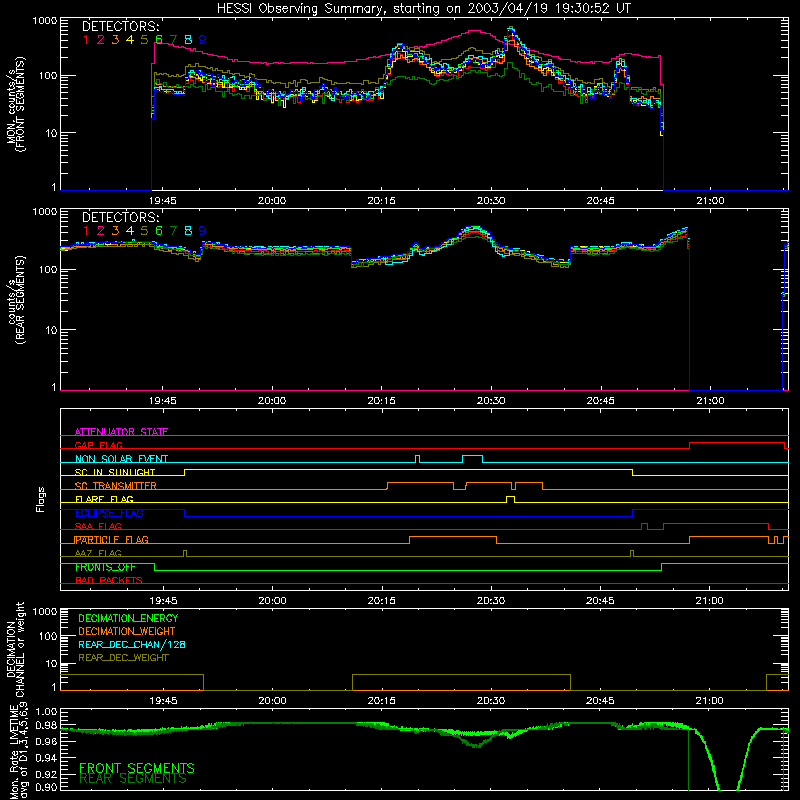Click the DECIMATION_WEIGHT legend entry
The image size is (800, 800).
[127, 631]
